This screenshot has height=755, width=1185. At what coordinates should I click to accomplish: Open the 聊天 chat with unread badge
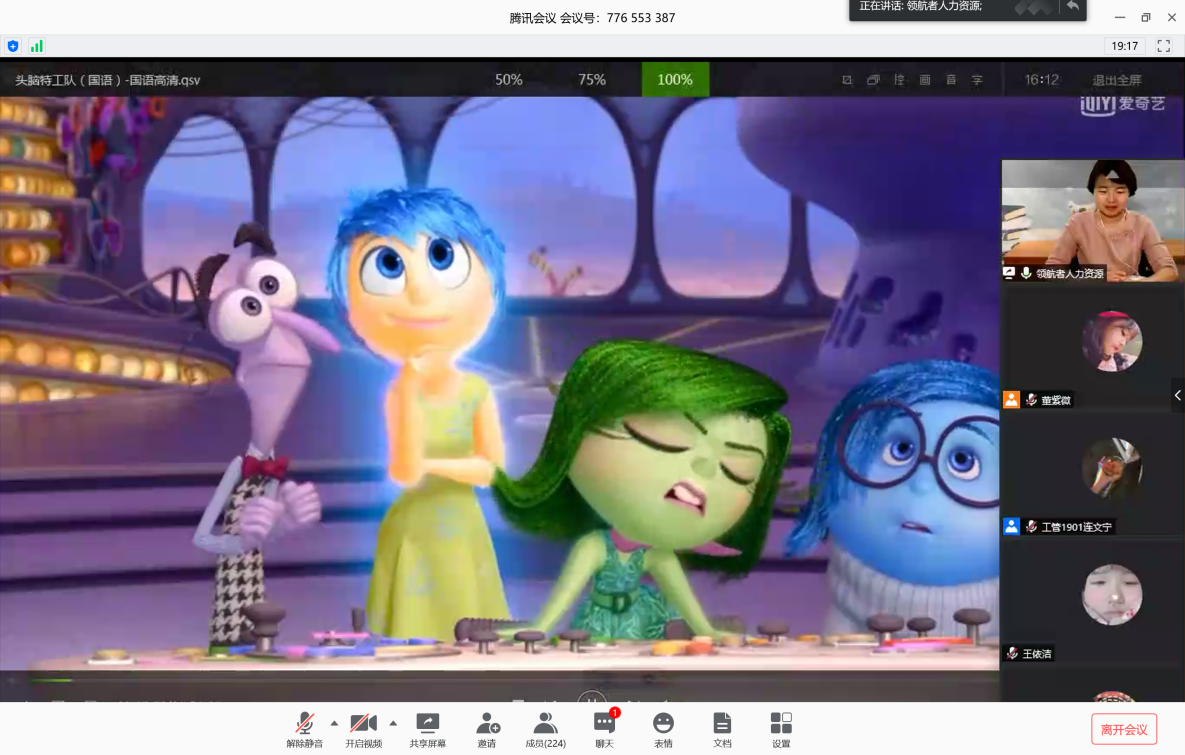point(605,730)
